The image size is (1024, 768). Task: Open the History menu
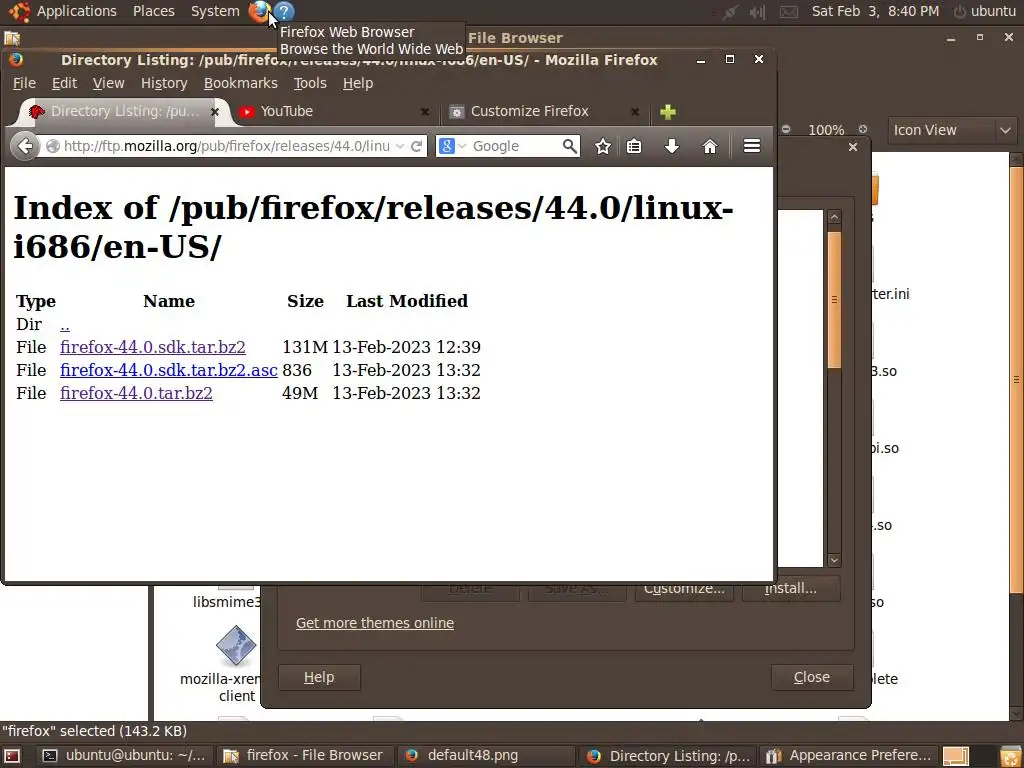[x=164, y=84]
